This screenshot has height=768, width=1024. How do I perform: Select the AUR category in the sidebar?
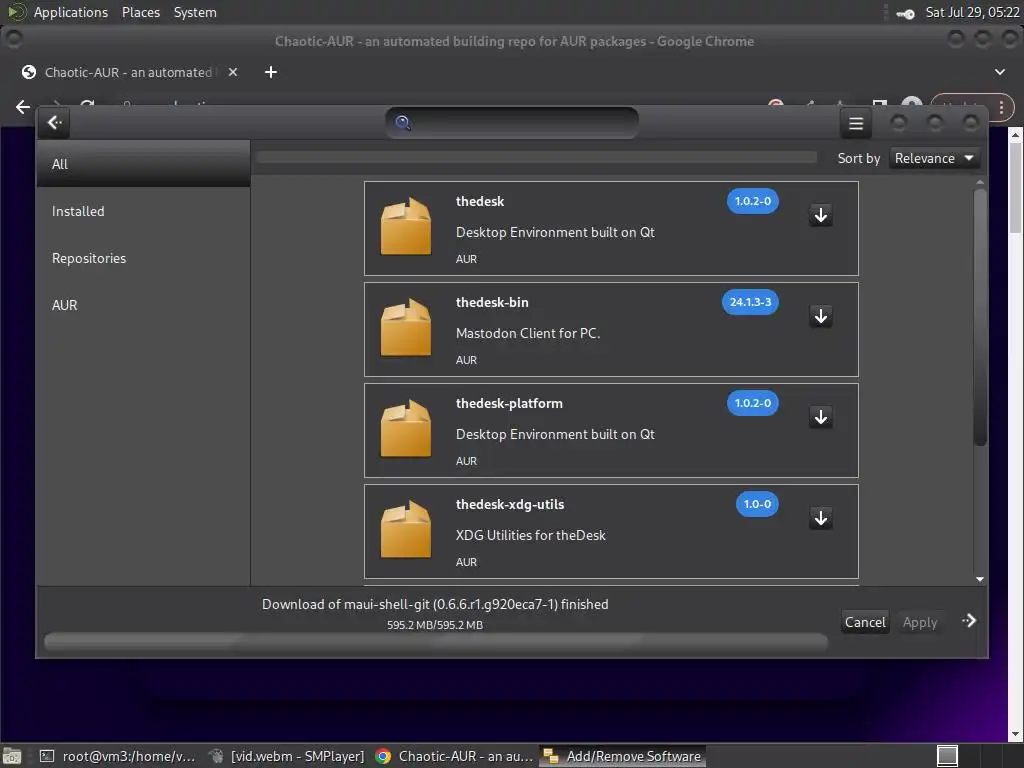[143, 305]
